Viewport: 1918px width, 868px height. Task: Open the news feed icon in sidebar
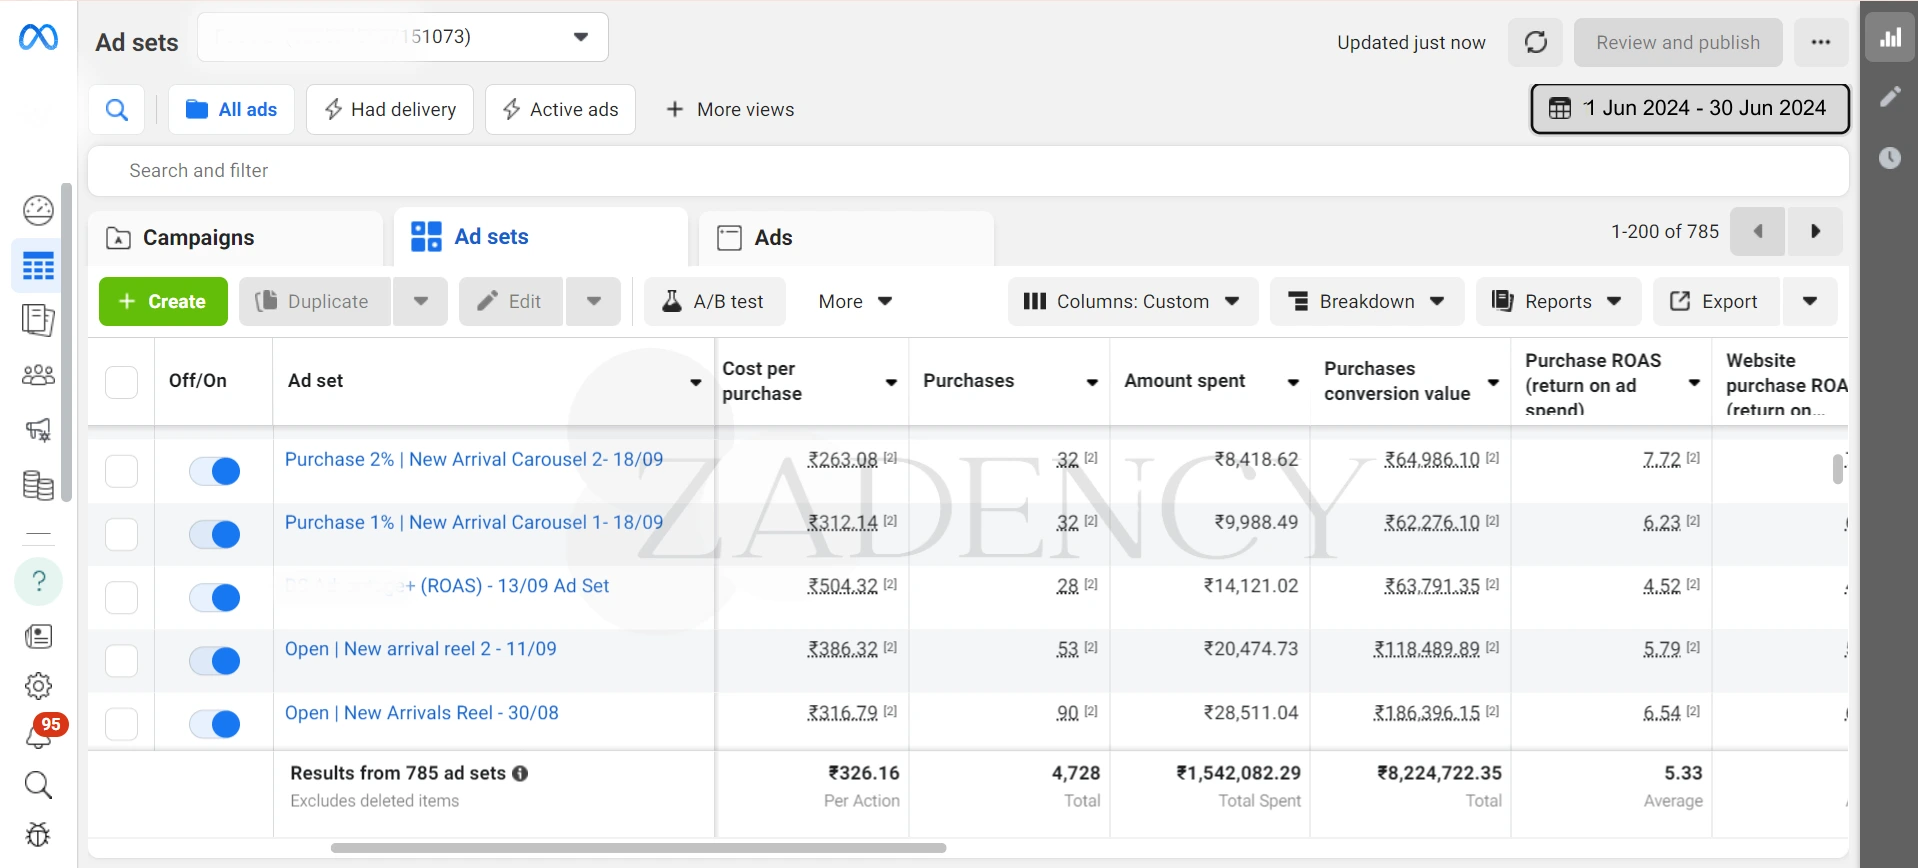click(x=38, y=637)
